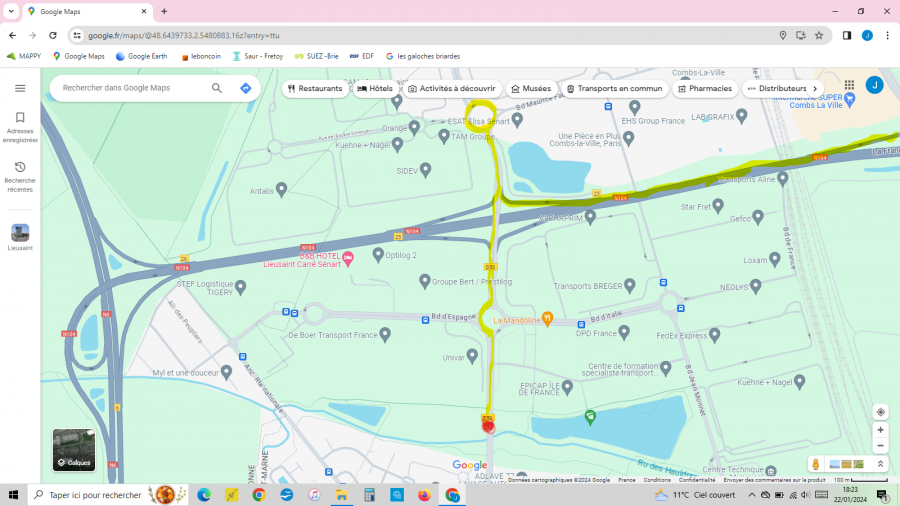Image resolution: width=900 pixels, height=506 pixels.
Task: Focus the Rechercher dans Google Maps field
Action: coord(130,88)
